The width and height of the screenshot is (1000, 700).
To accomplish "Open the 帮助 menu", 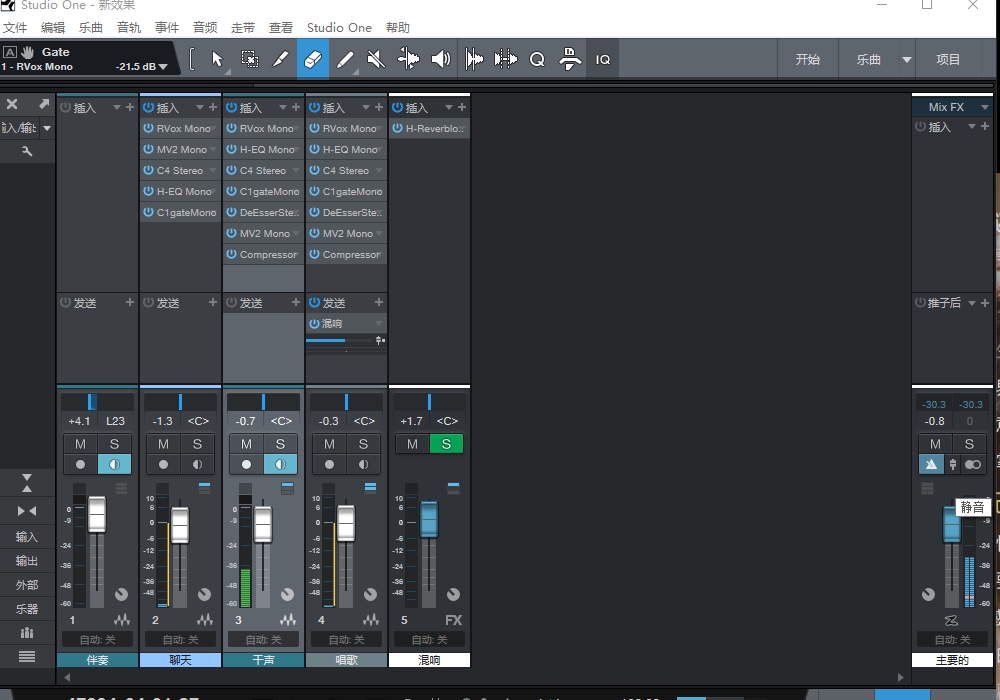I will click(x=398, y=27).
